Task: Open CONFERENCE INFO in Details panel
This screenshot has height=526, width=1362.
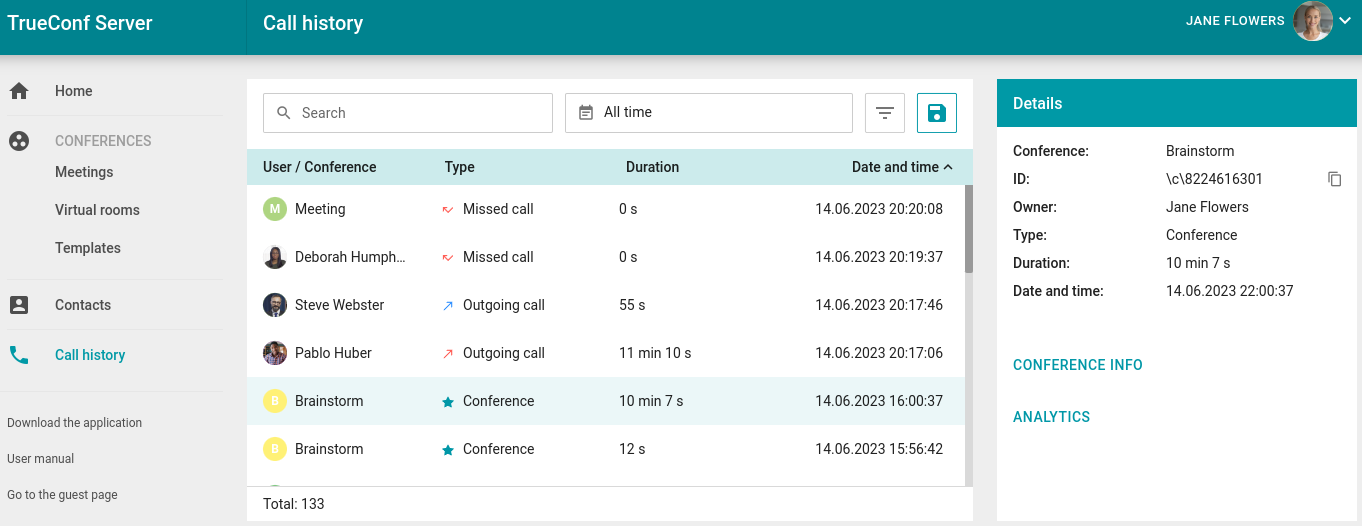Action: click(x=1078, y=365)
